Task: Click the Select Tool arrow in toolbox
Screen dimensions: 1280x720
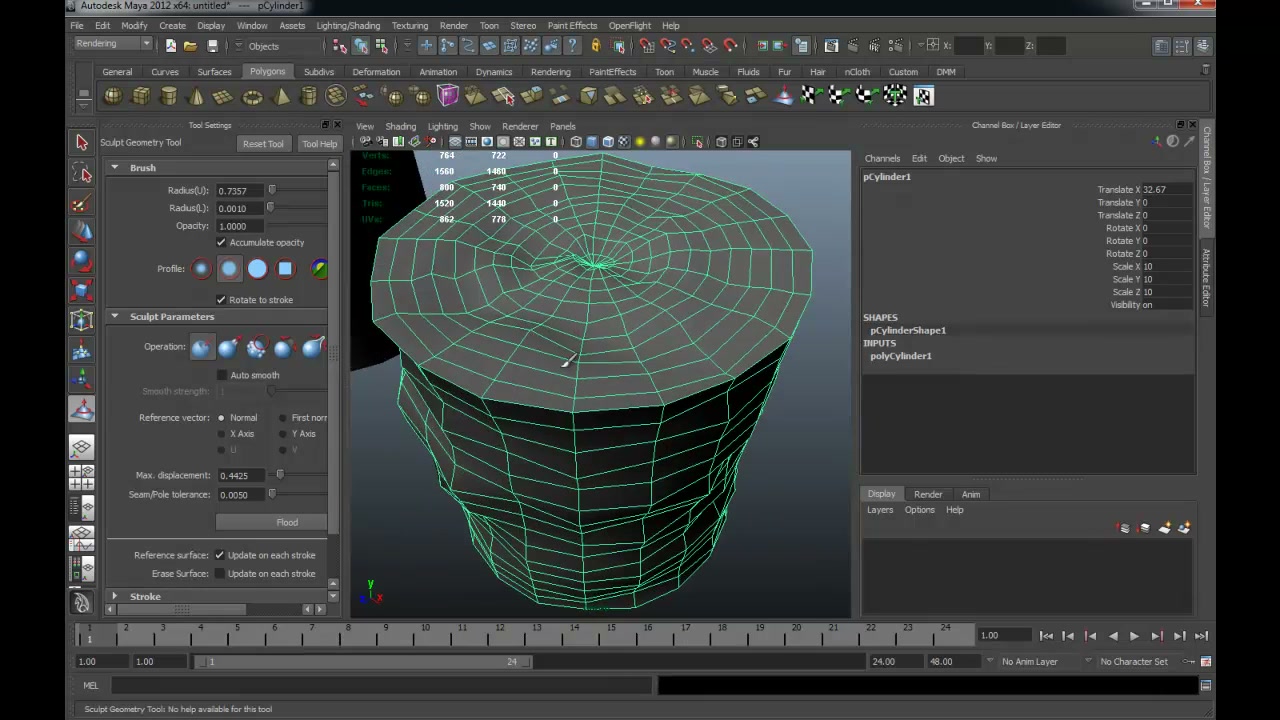Action: [82, 142]
